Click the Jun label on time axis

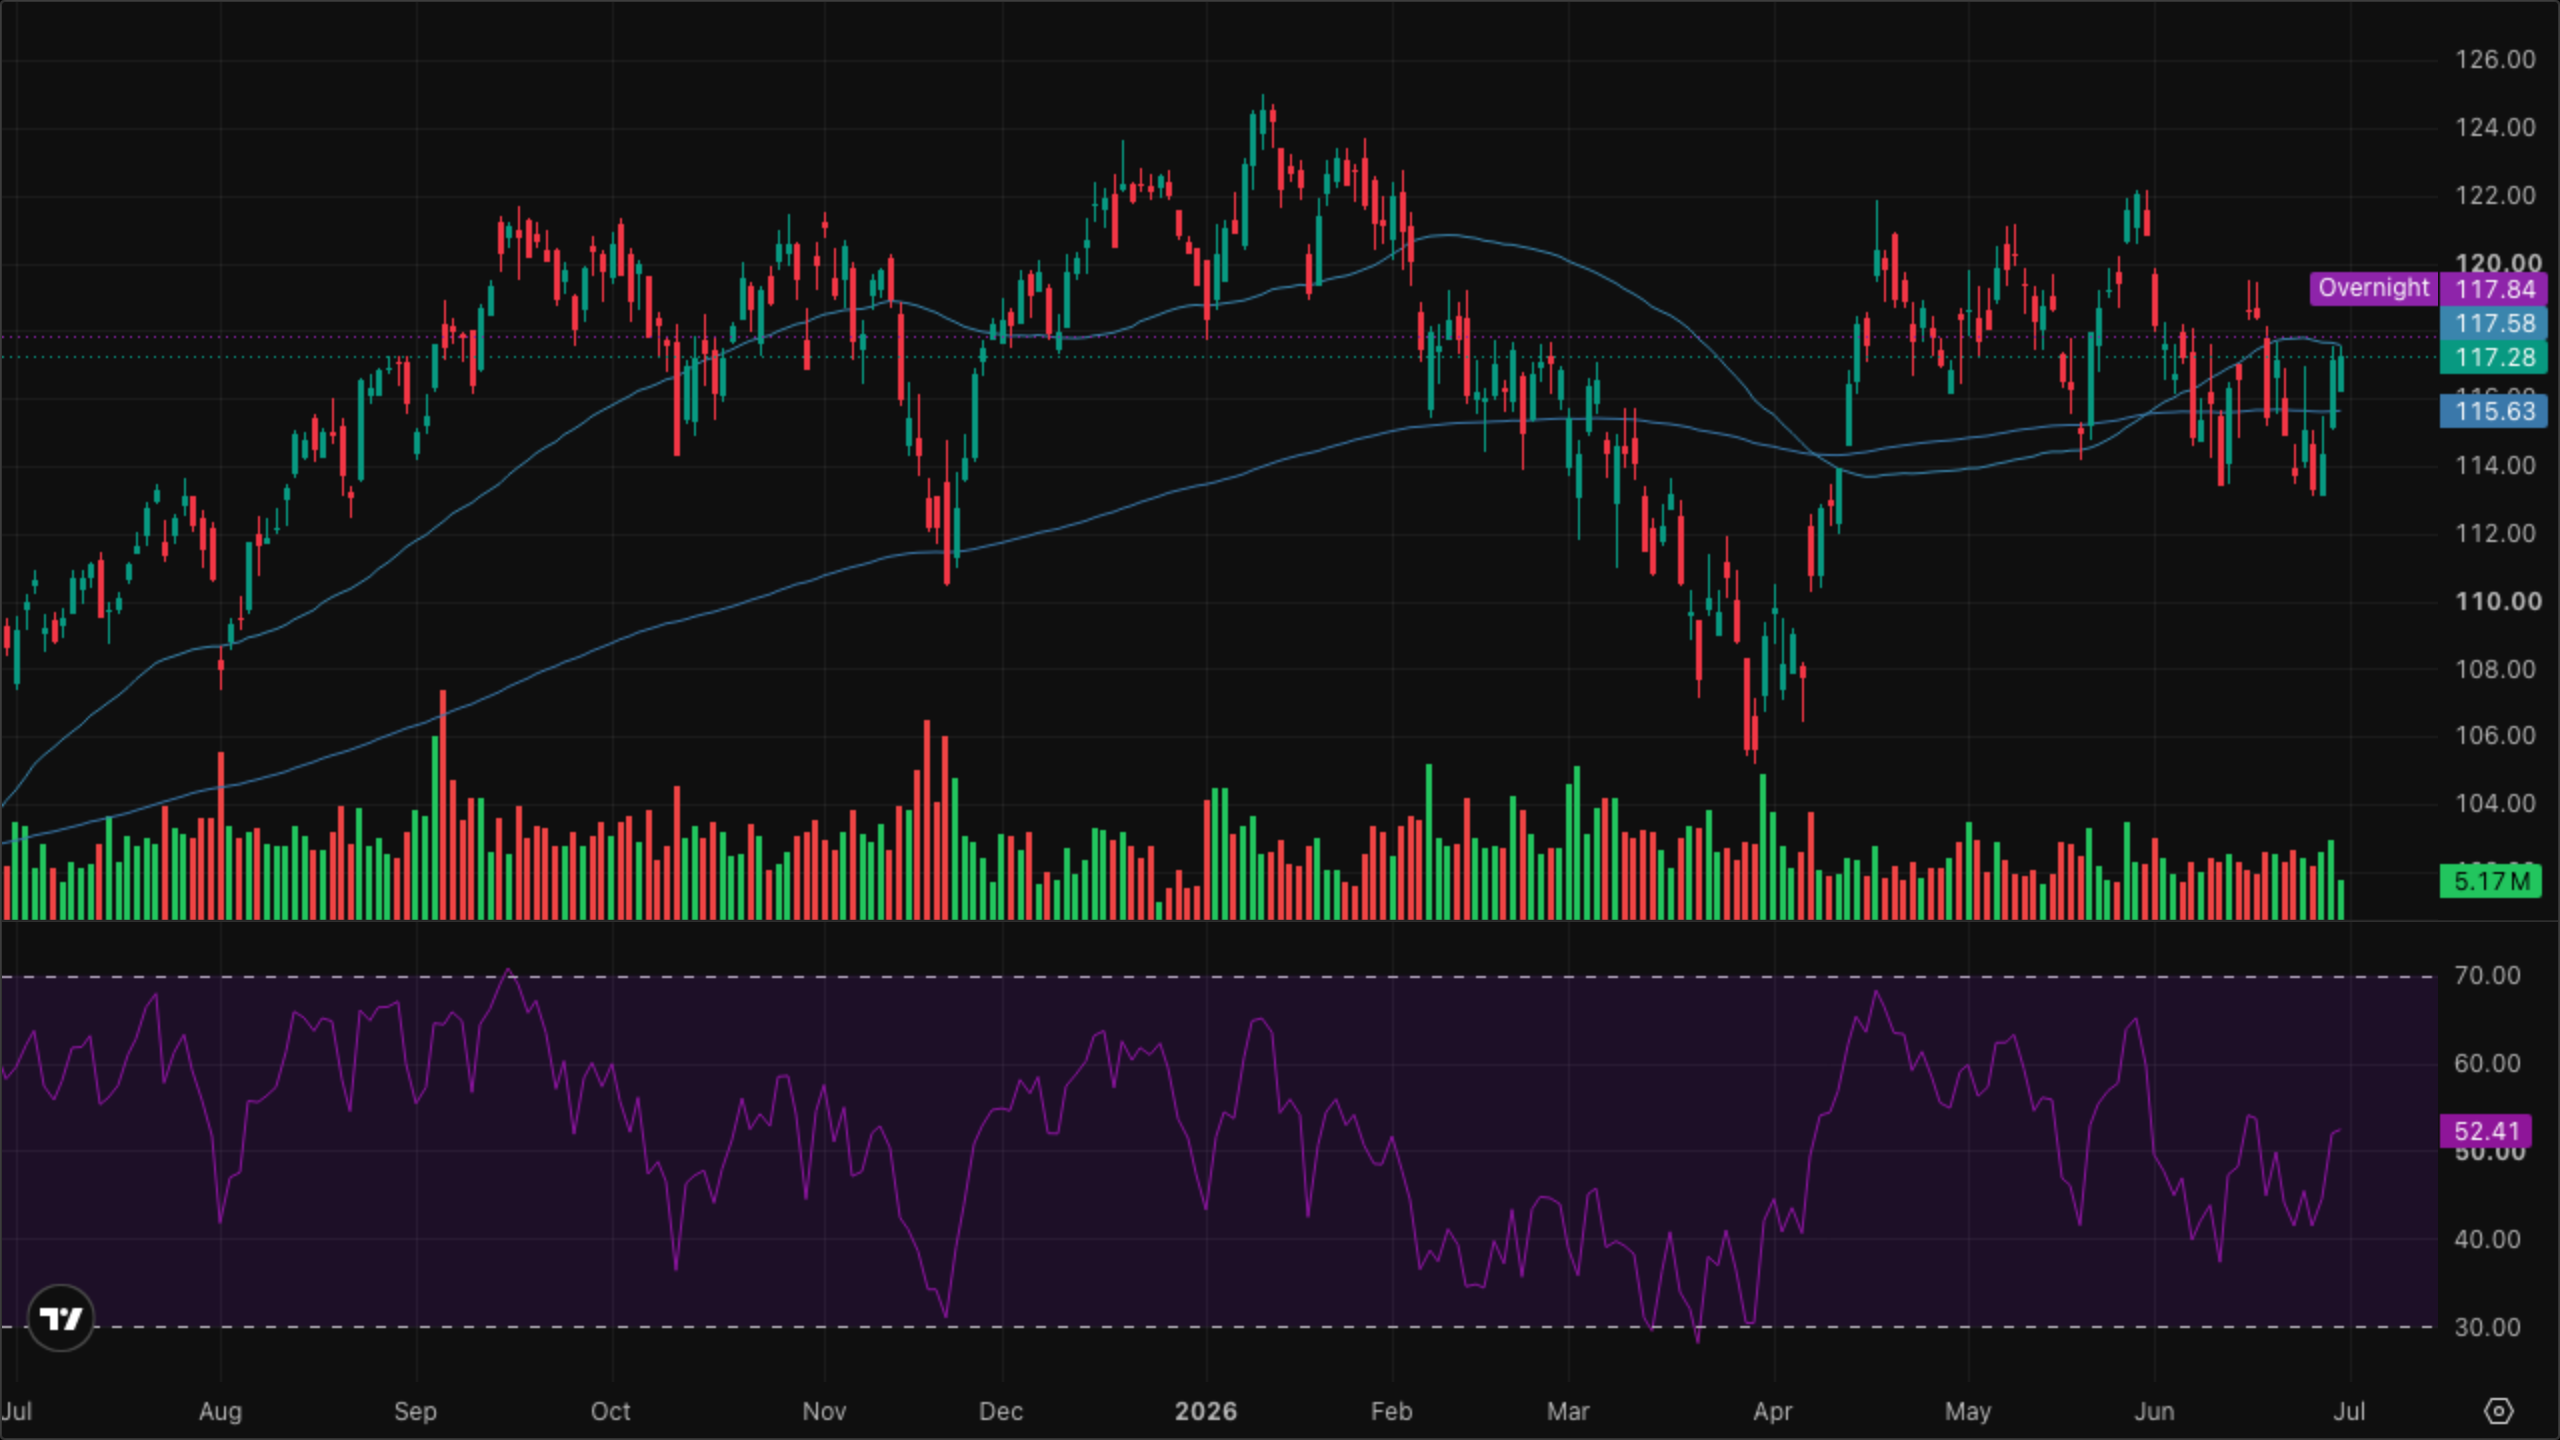(2154, 1411)
